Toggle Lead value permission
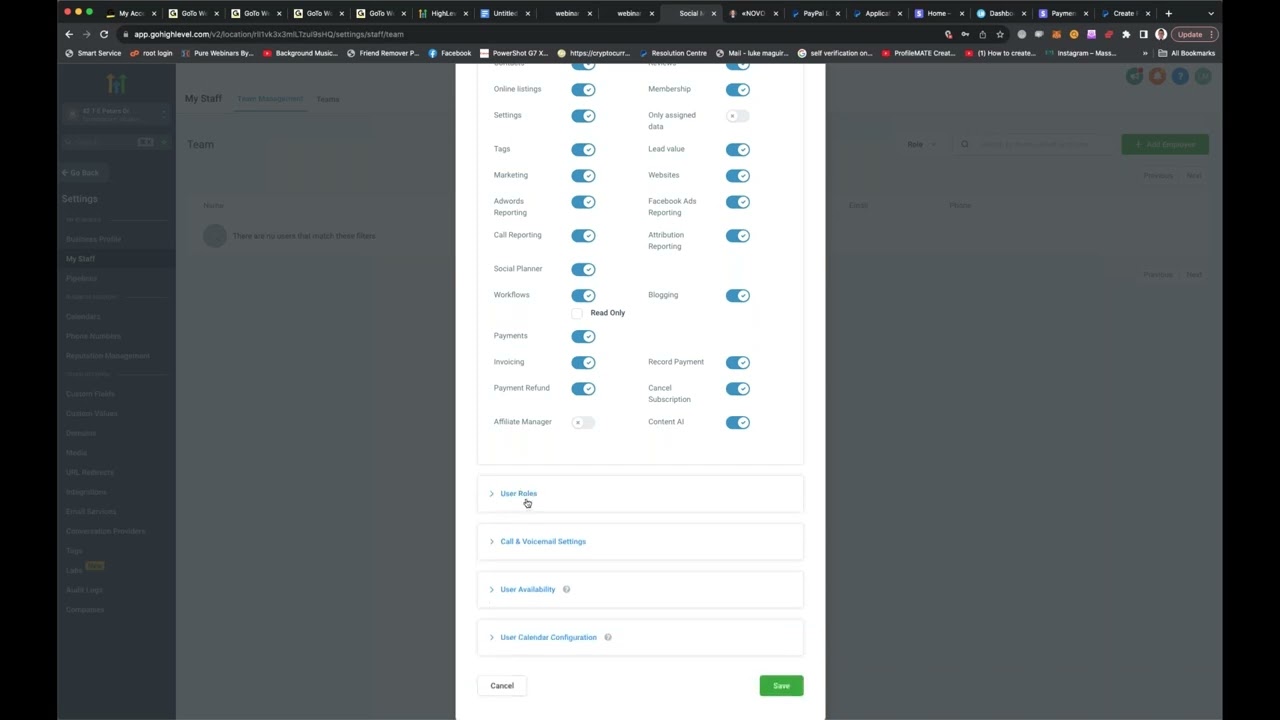Viewport: 1280px width, 720px height. tap(738, 150)
